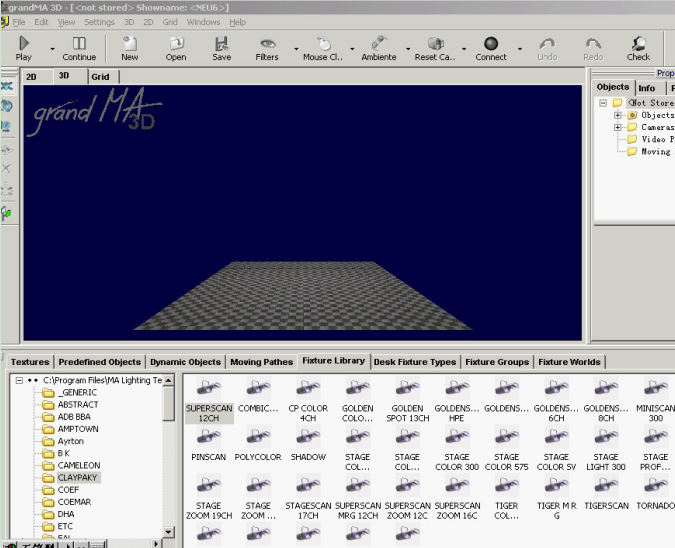Create a new show with New
This screenshot has height=548, width=675.
(x=130, y=48)
